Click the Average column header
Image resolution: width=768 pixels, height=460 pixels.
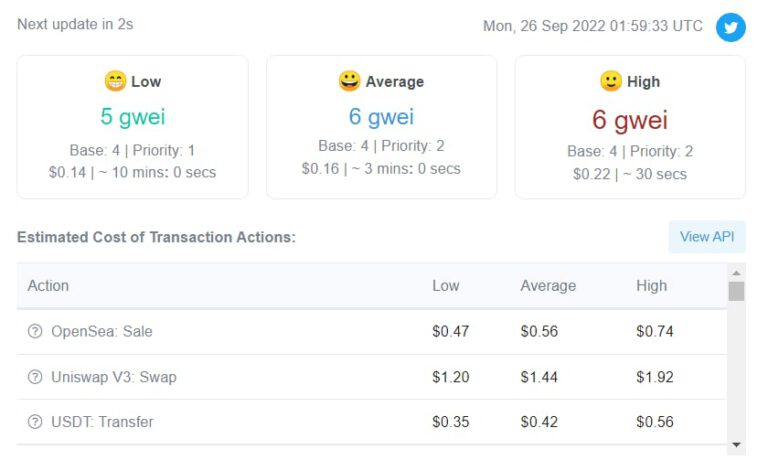[548, 286]
